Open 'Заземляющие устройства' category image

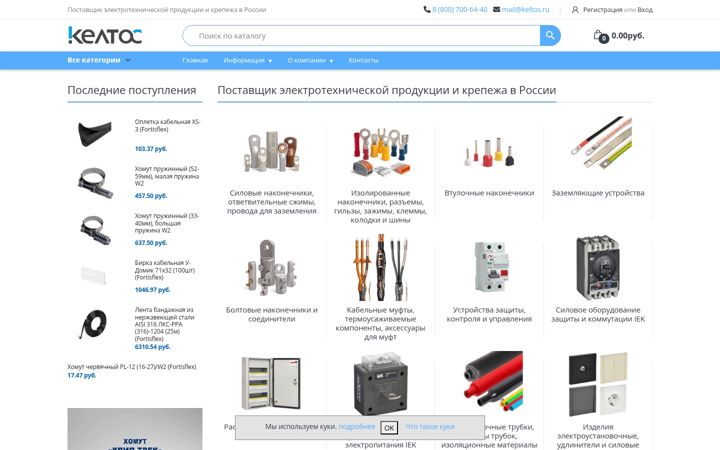coord(601,143)
